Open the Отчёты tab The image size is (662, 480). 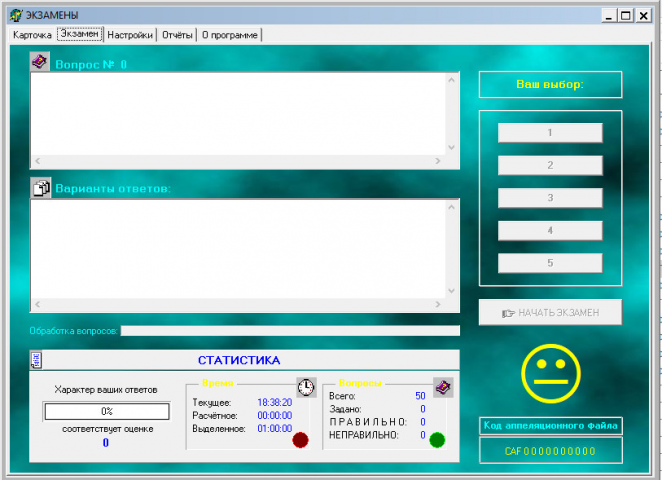click(x=177, y=35)
